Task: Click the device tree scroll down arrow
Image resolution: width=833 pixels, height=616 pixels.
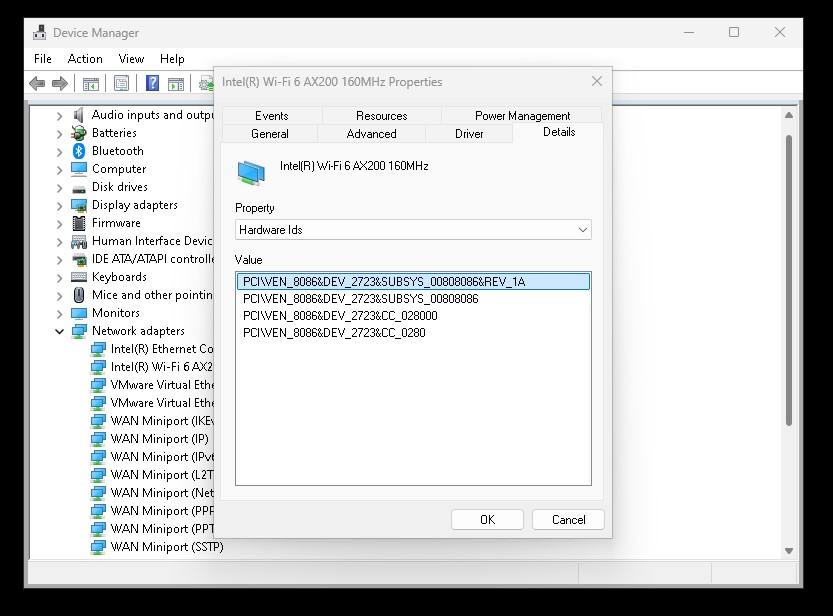Action: 789,551
